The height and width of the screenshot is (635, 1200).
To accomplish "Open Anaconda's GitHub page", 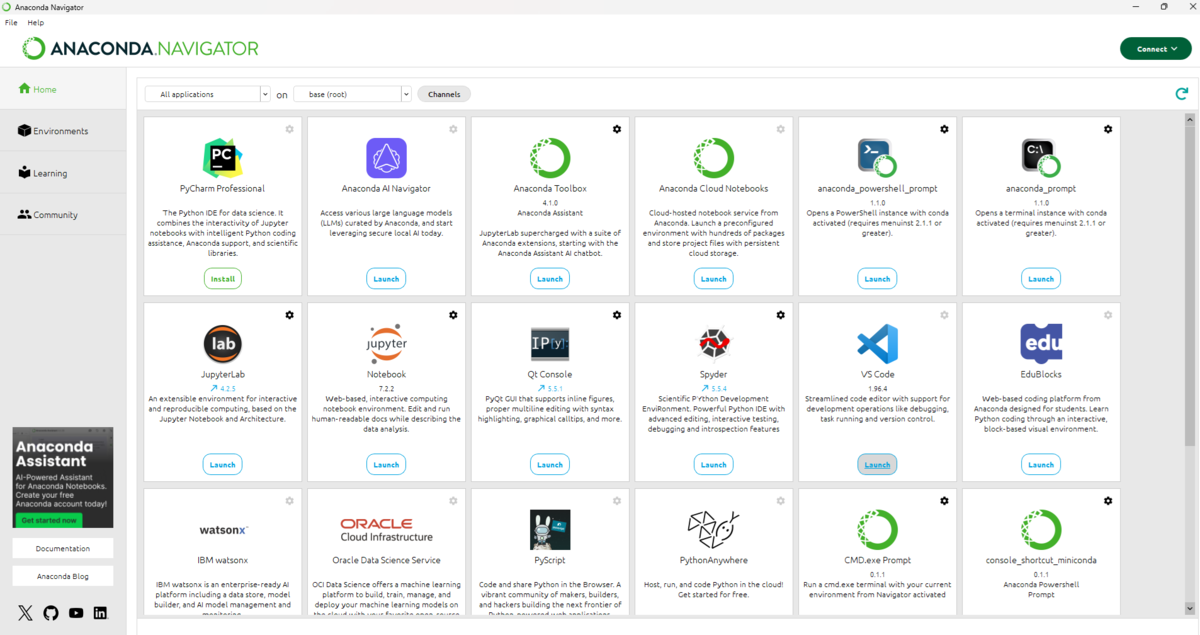I will [x=51, y=613].
